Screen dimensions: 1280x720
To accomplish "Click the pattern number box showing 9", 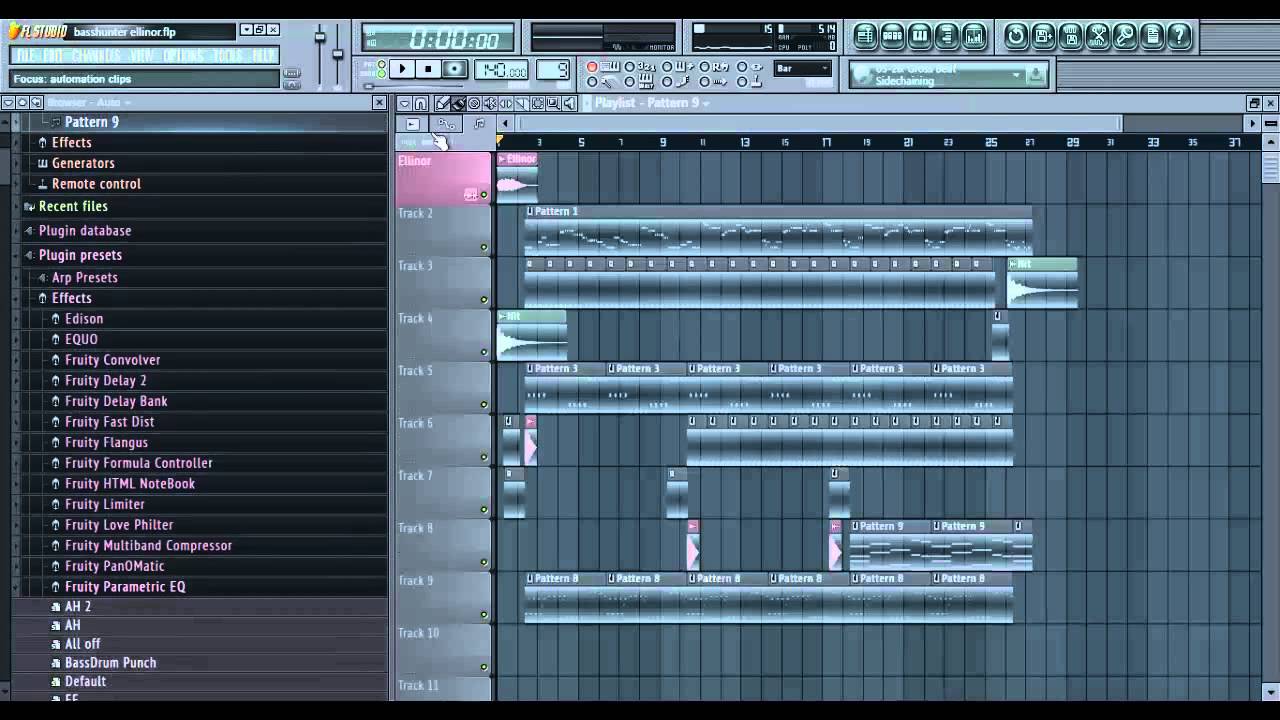I will [553, 69].
